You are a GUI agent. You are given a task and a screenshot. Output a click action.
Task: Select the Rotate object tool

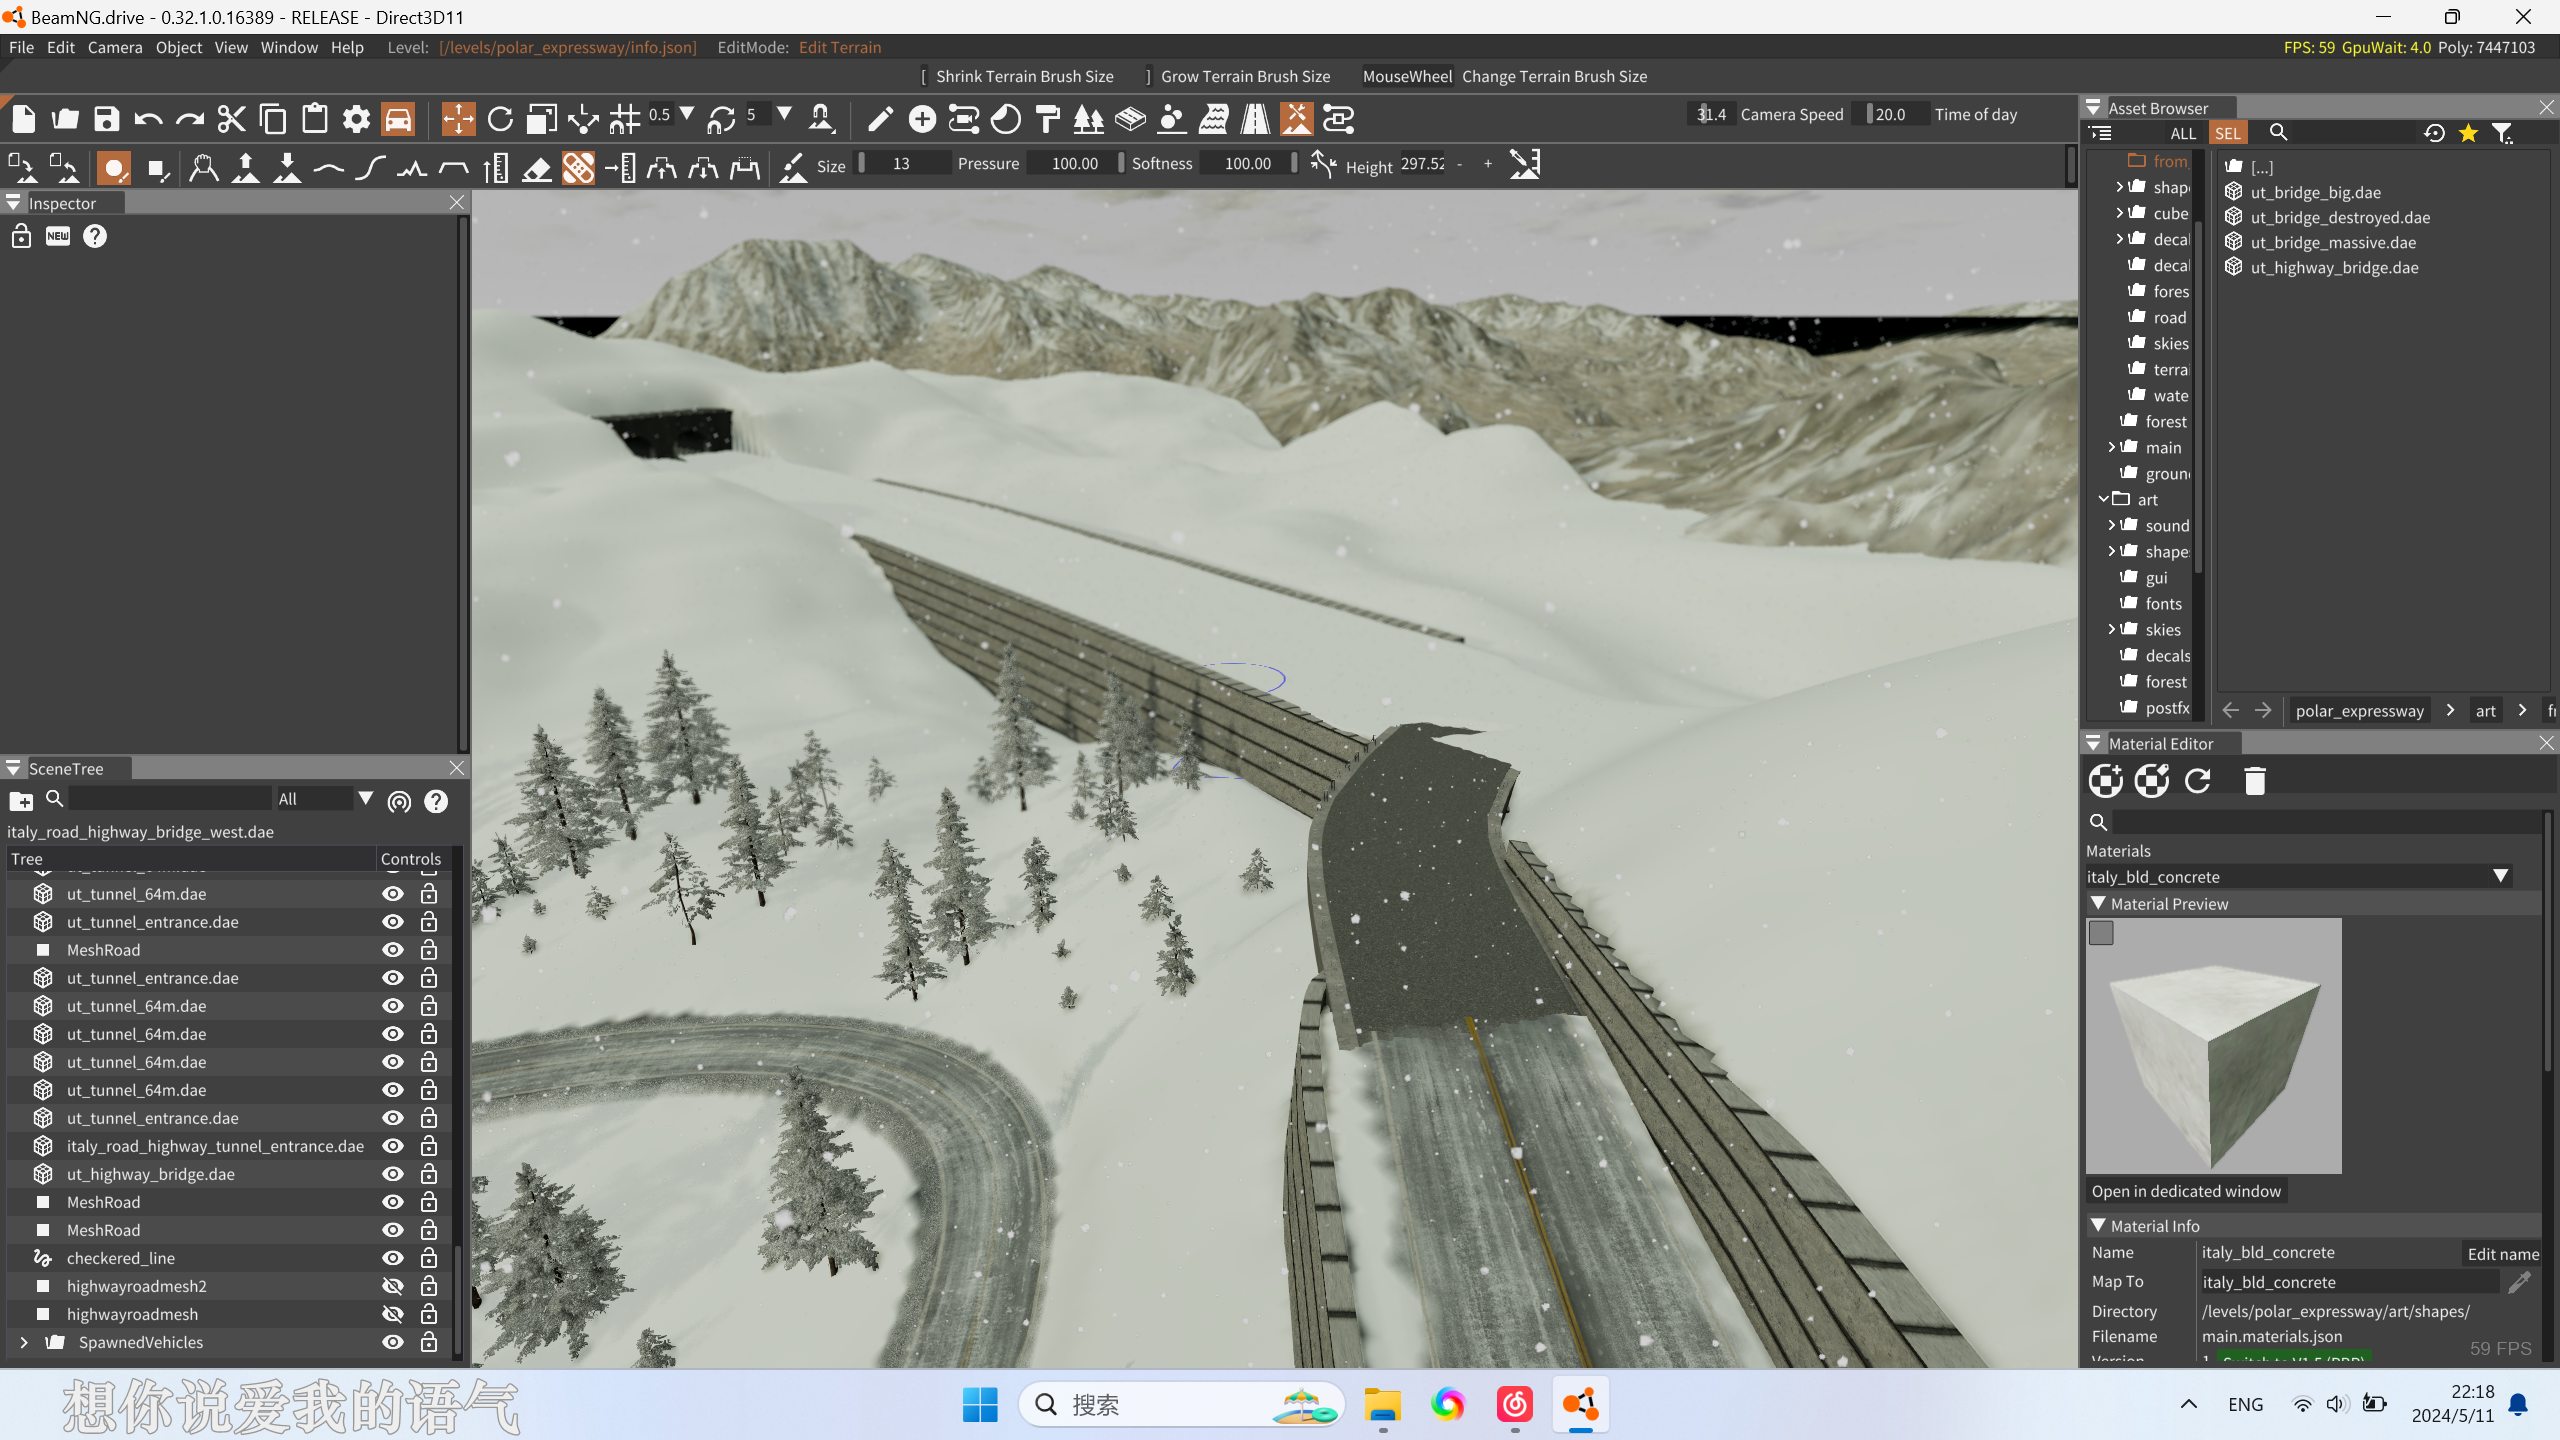click(x=500, y=119)
